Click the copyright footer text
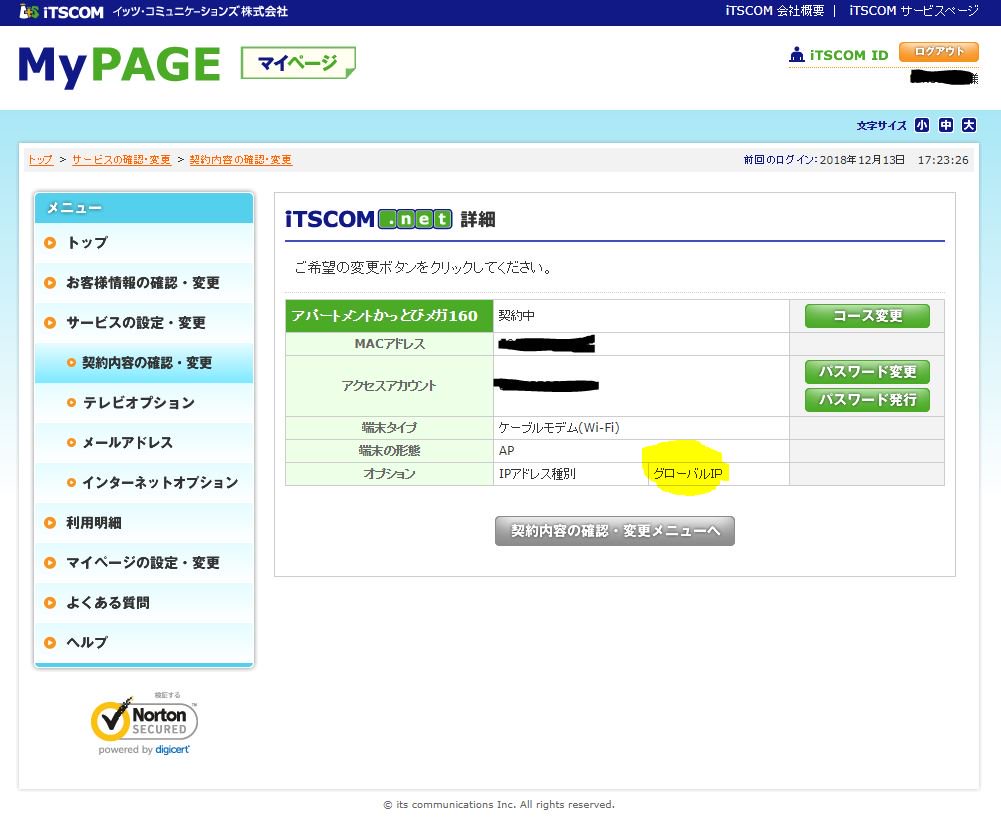Screen dimensions: 1001x825 click(x=499, y=805)
